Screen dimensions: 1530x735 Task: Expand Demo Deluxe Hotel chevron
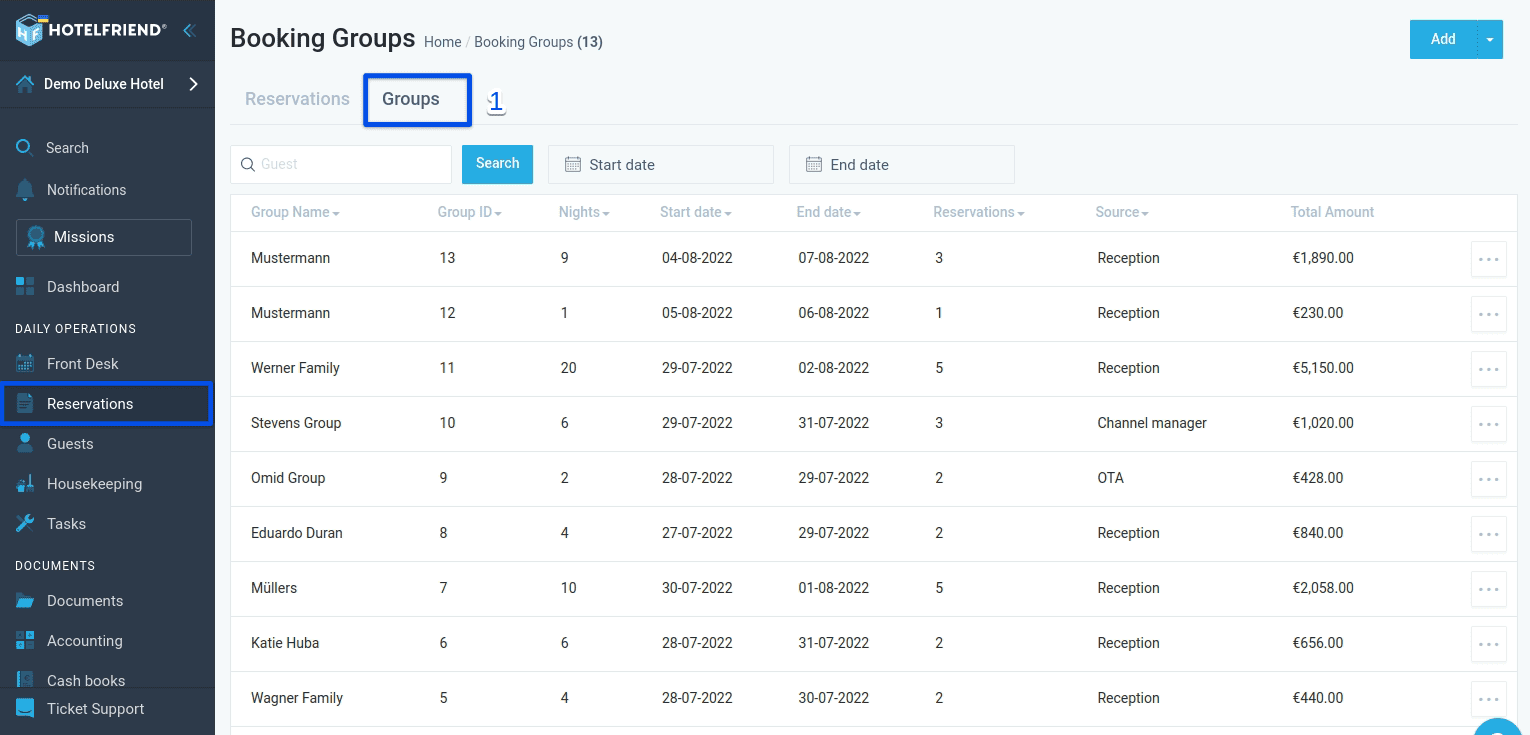pos(194,84)
